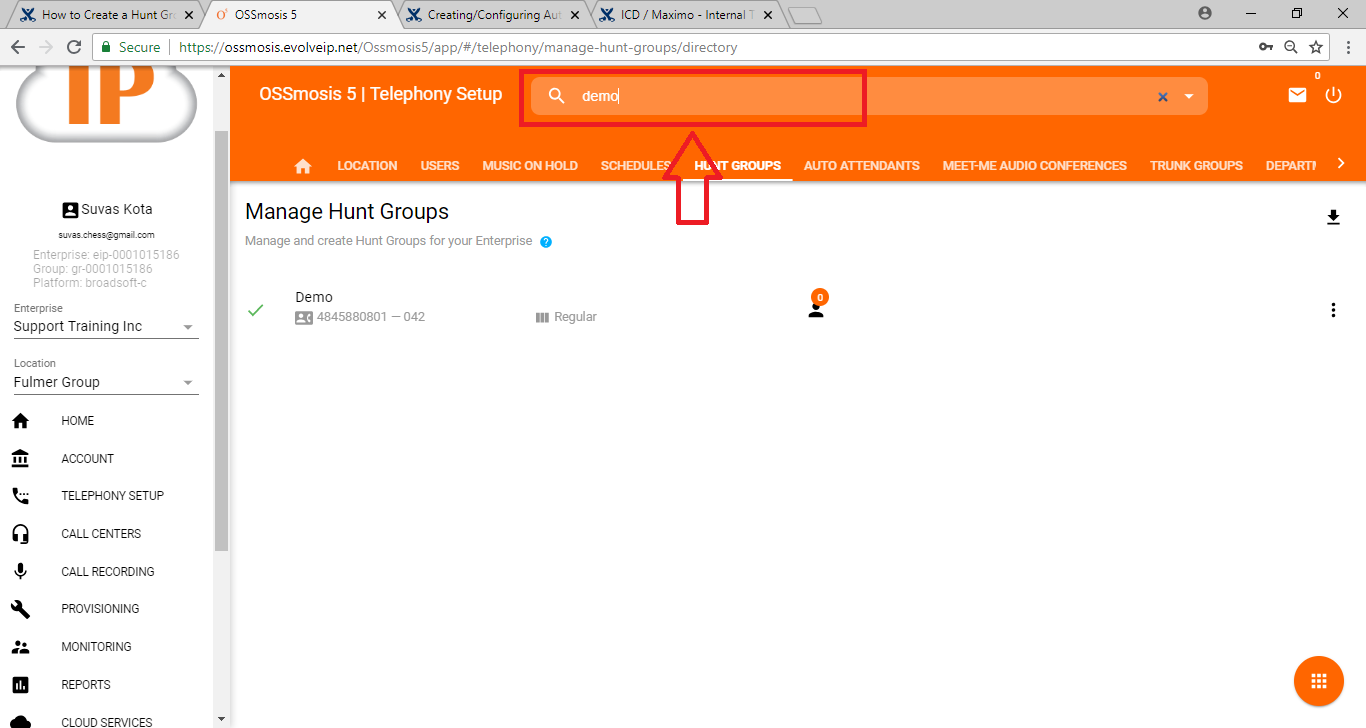Open Call Centers in the sidebar
This screenshot has width=1366, height=728.
click(100, 534)
